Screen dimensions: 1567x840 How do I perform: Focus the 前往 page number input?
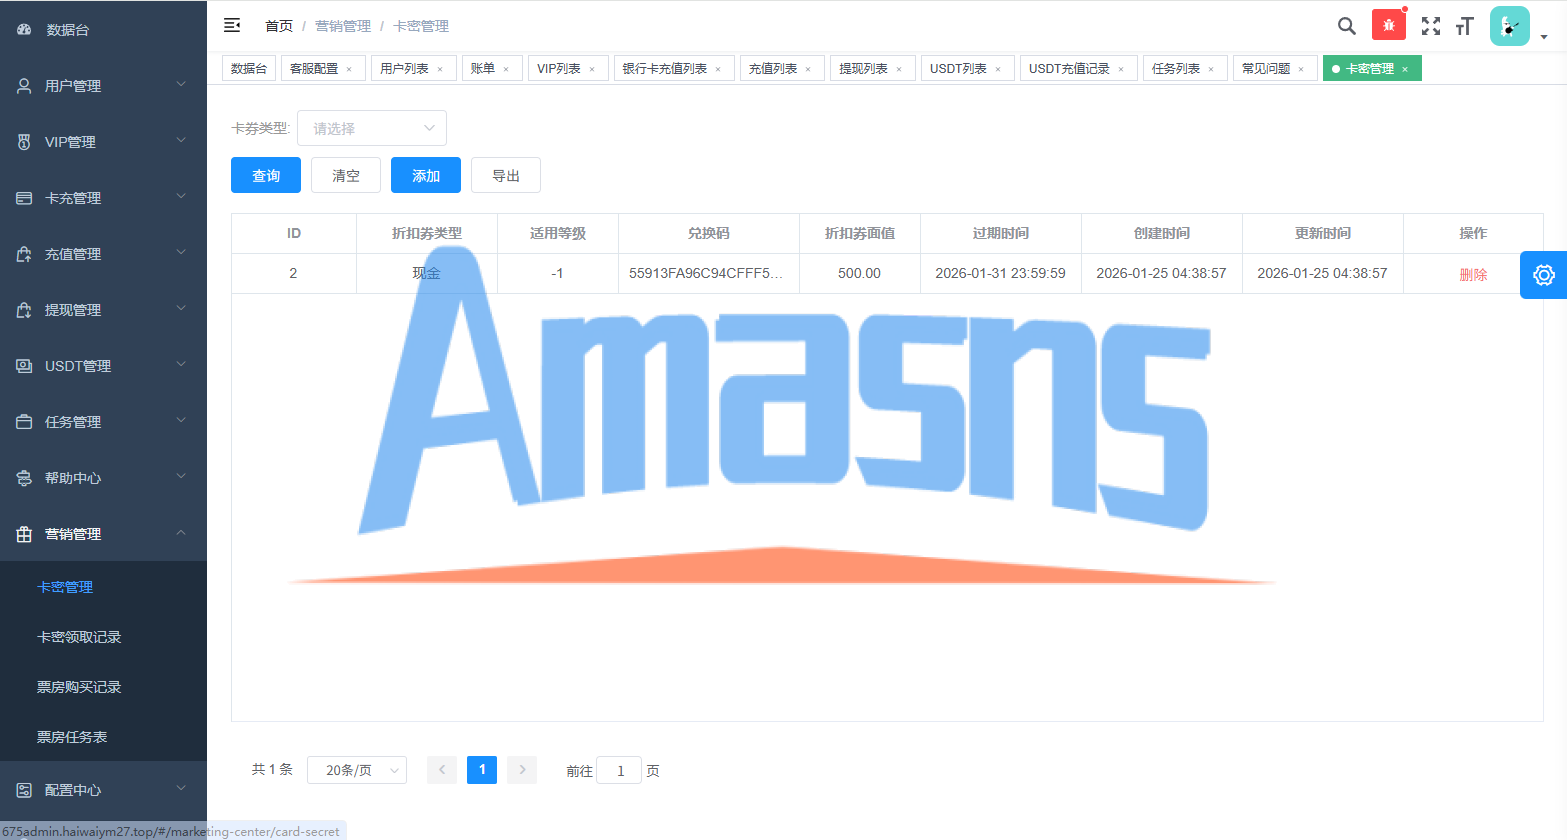(x=620, y=770)
